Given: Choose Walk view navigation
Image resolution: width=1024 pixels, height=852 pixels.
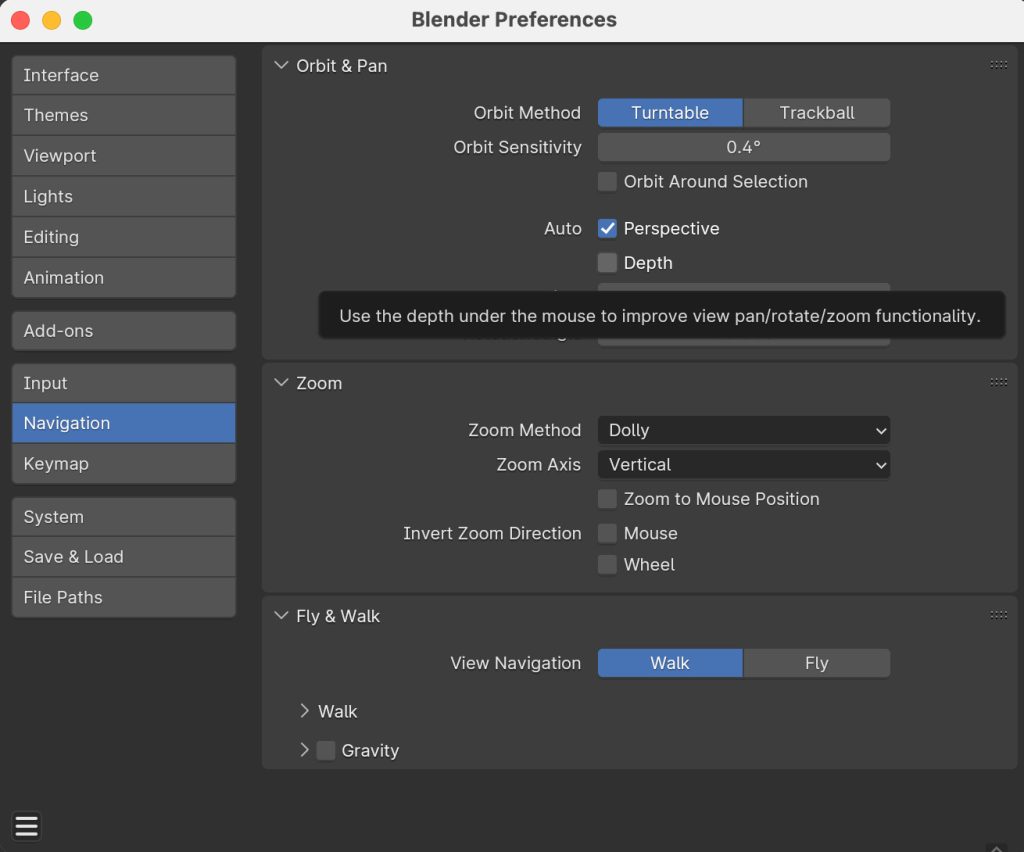Looking at the screenshot, I should click(670, 663).
